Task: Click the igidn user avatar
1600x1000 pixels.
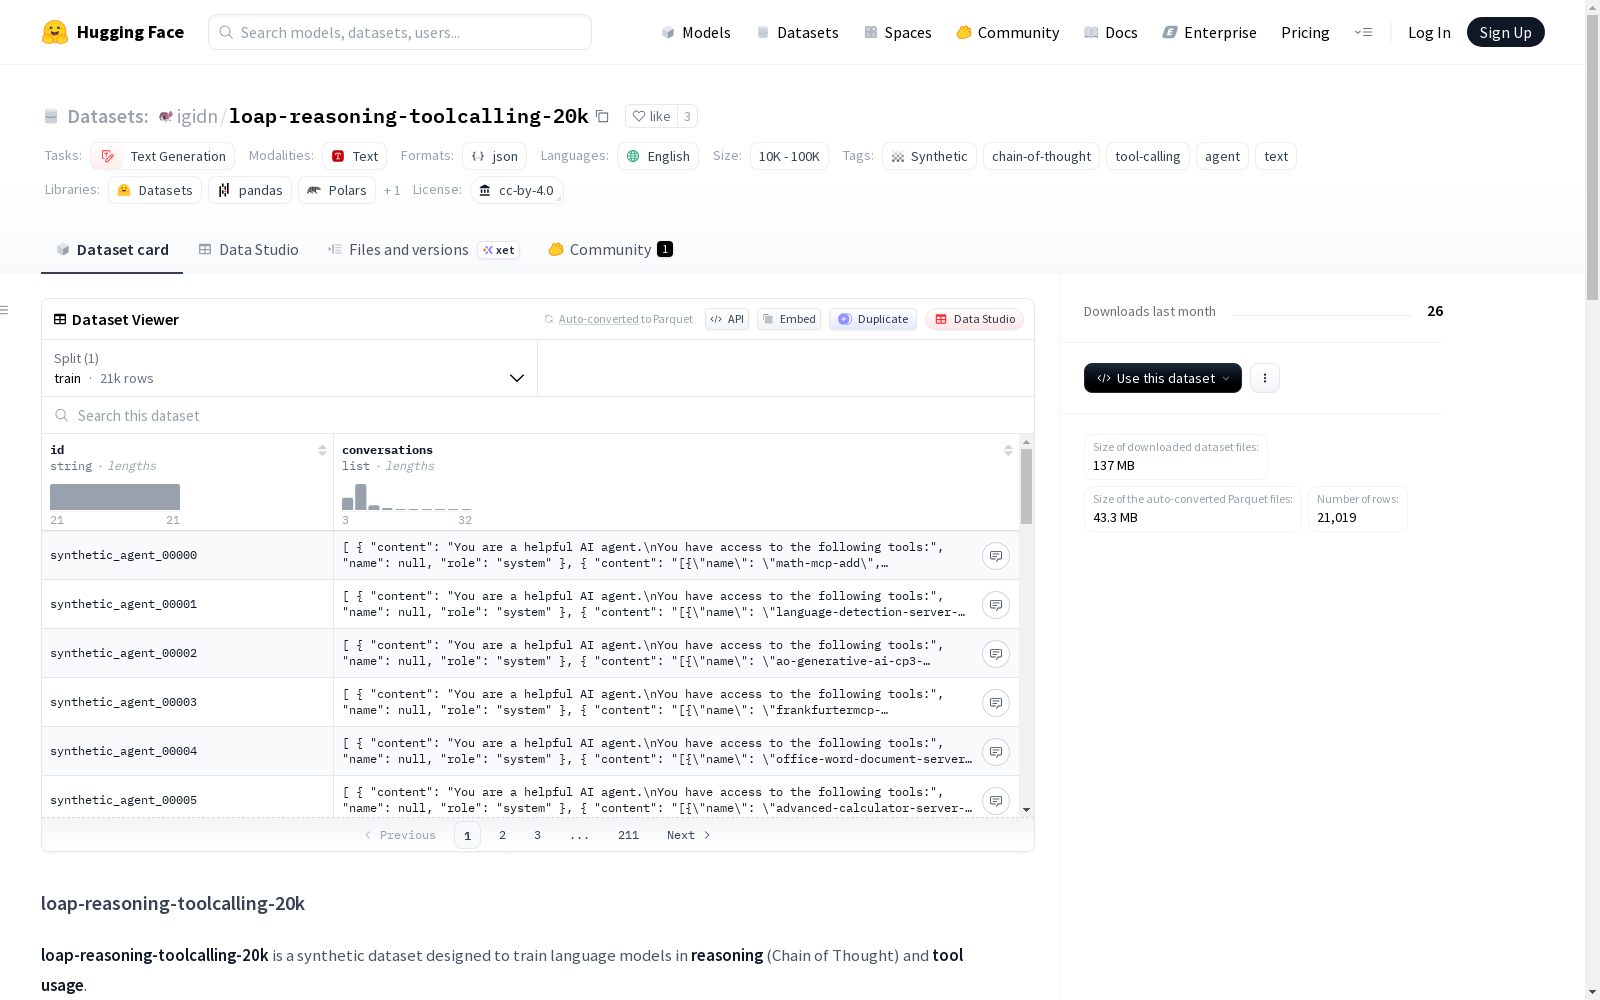Action: 166,116
